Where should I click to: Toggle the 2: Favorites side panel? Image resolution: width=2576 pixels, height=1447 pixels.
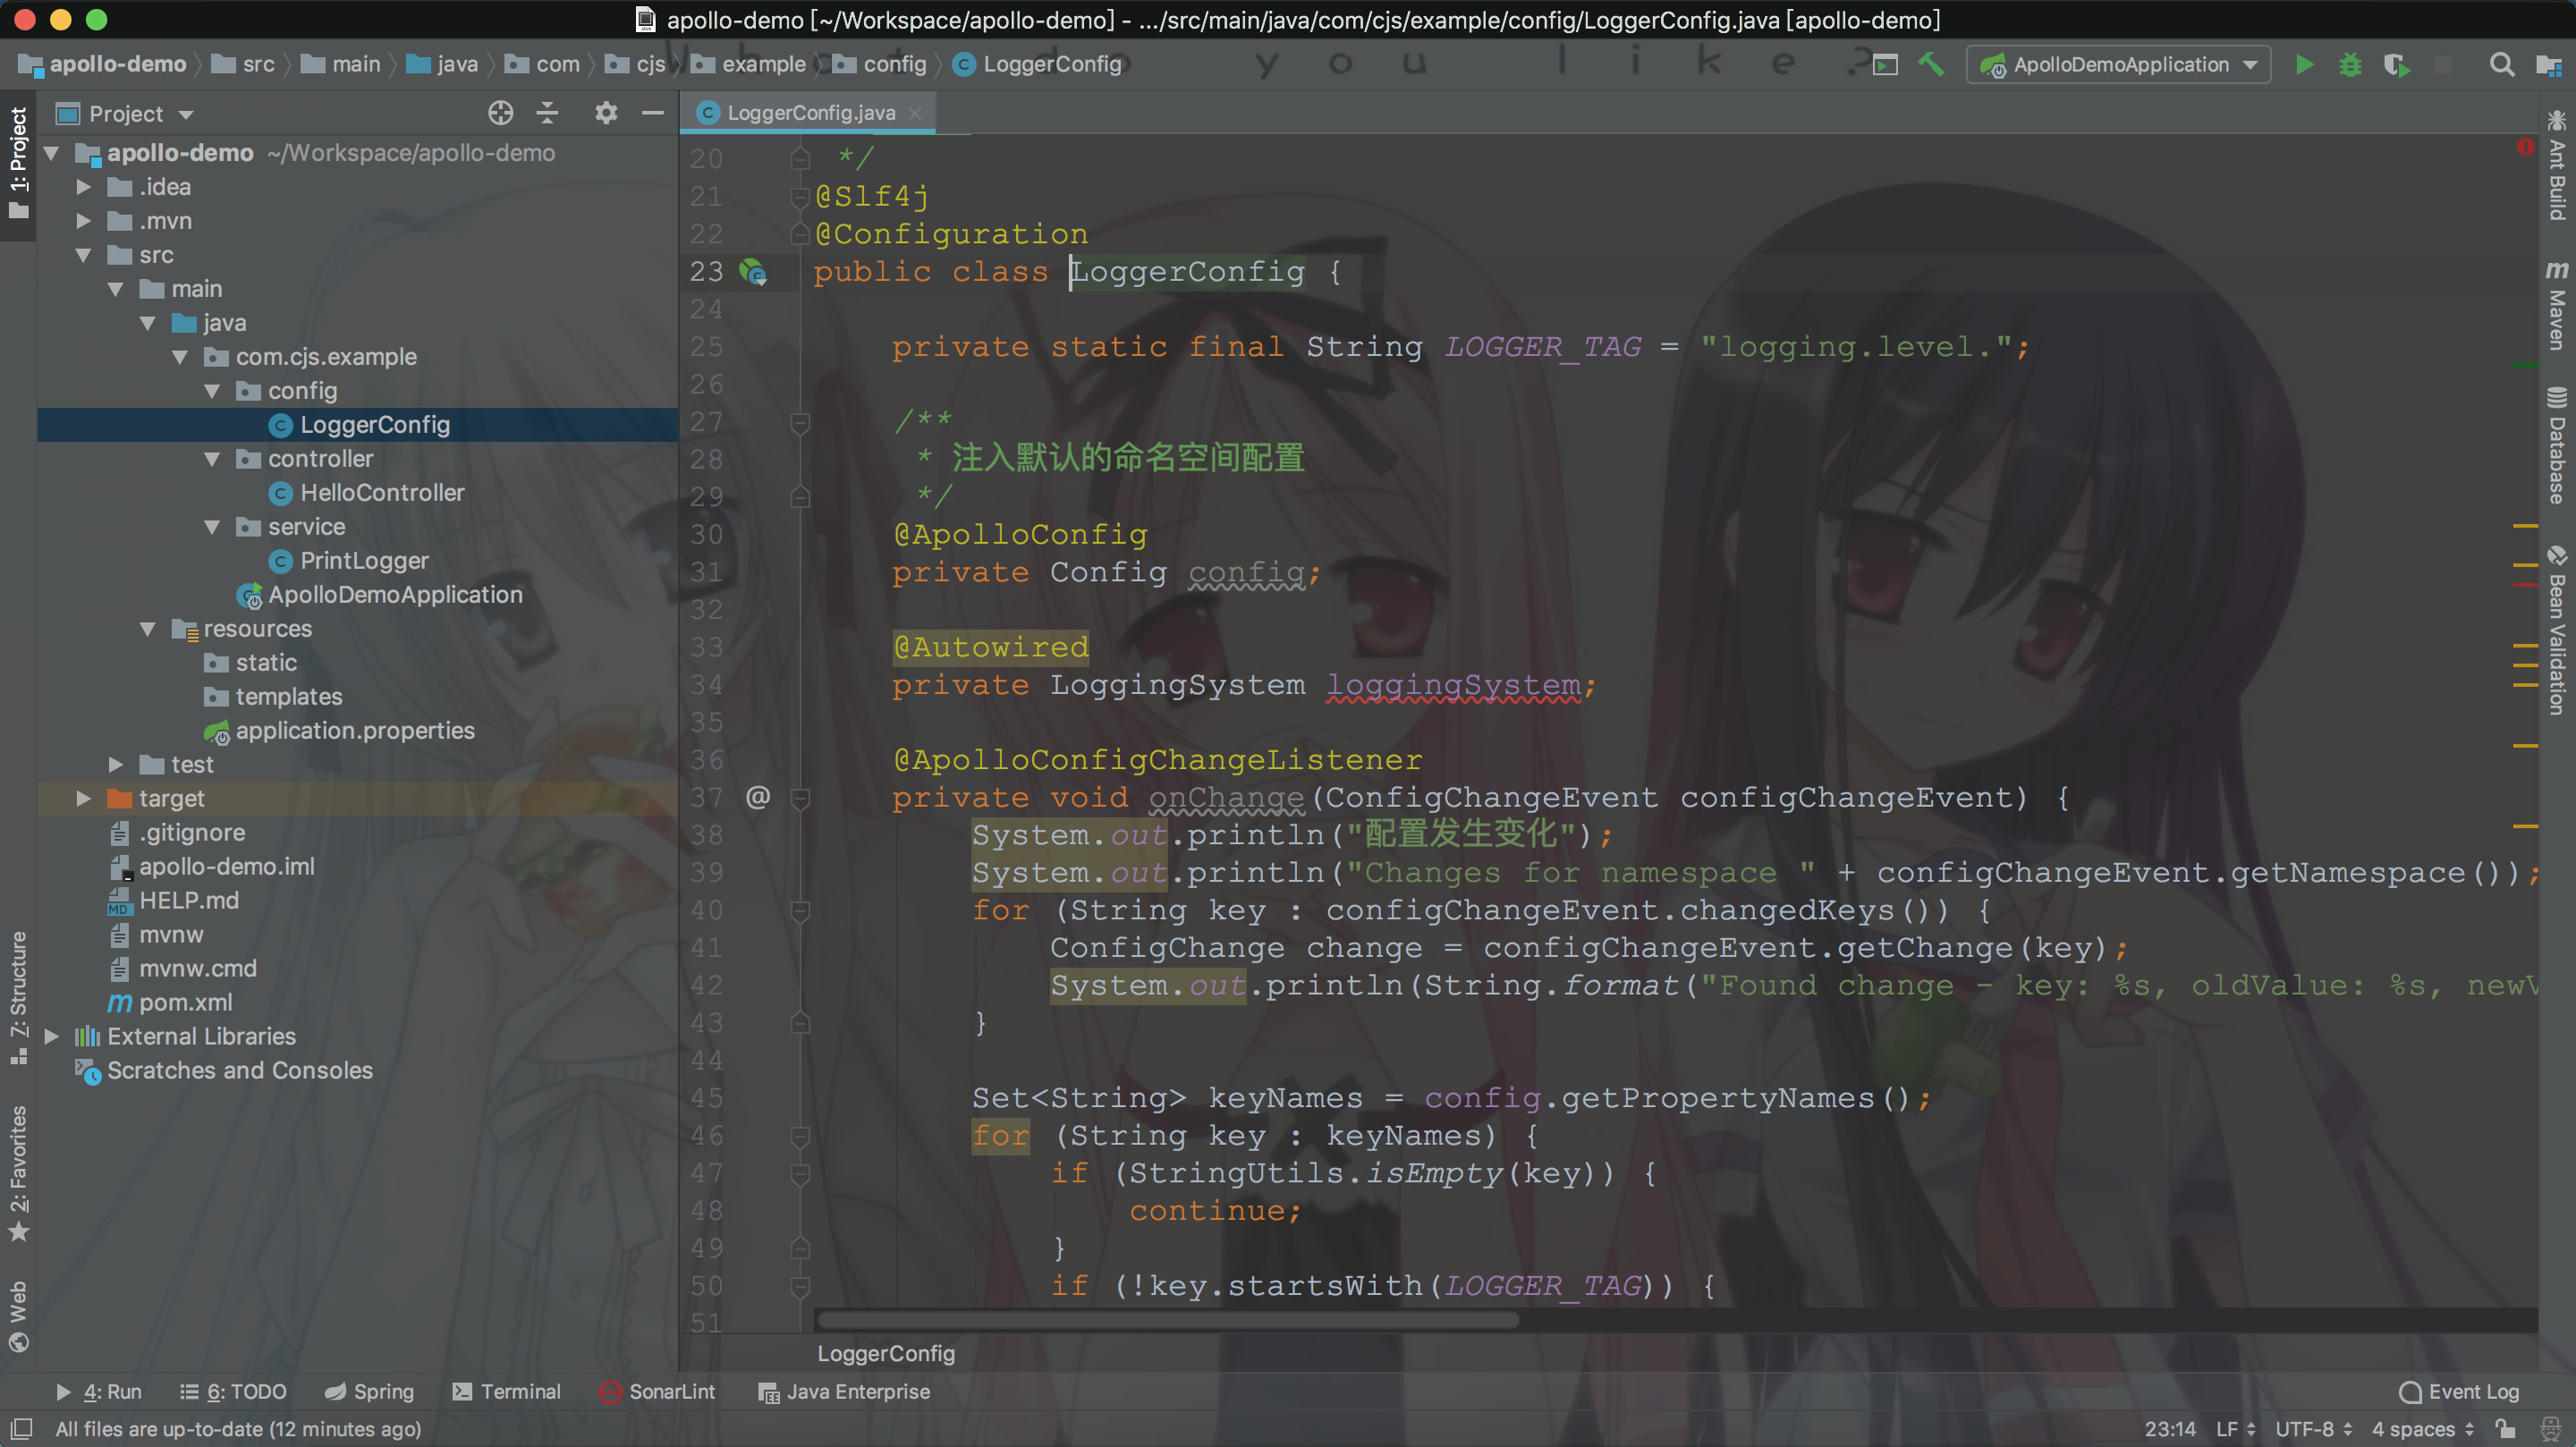pyautogui.click(x=18, y=1173)
